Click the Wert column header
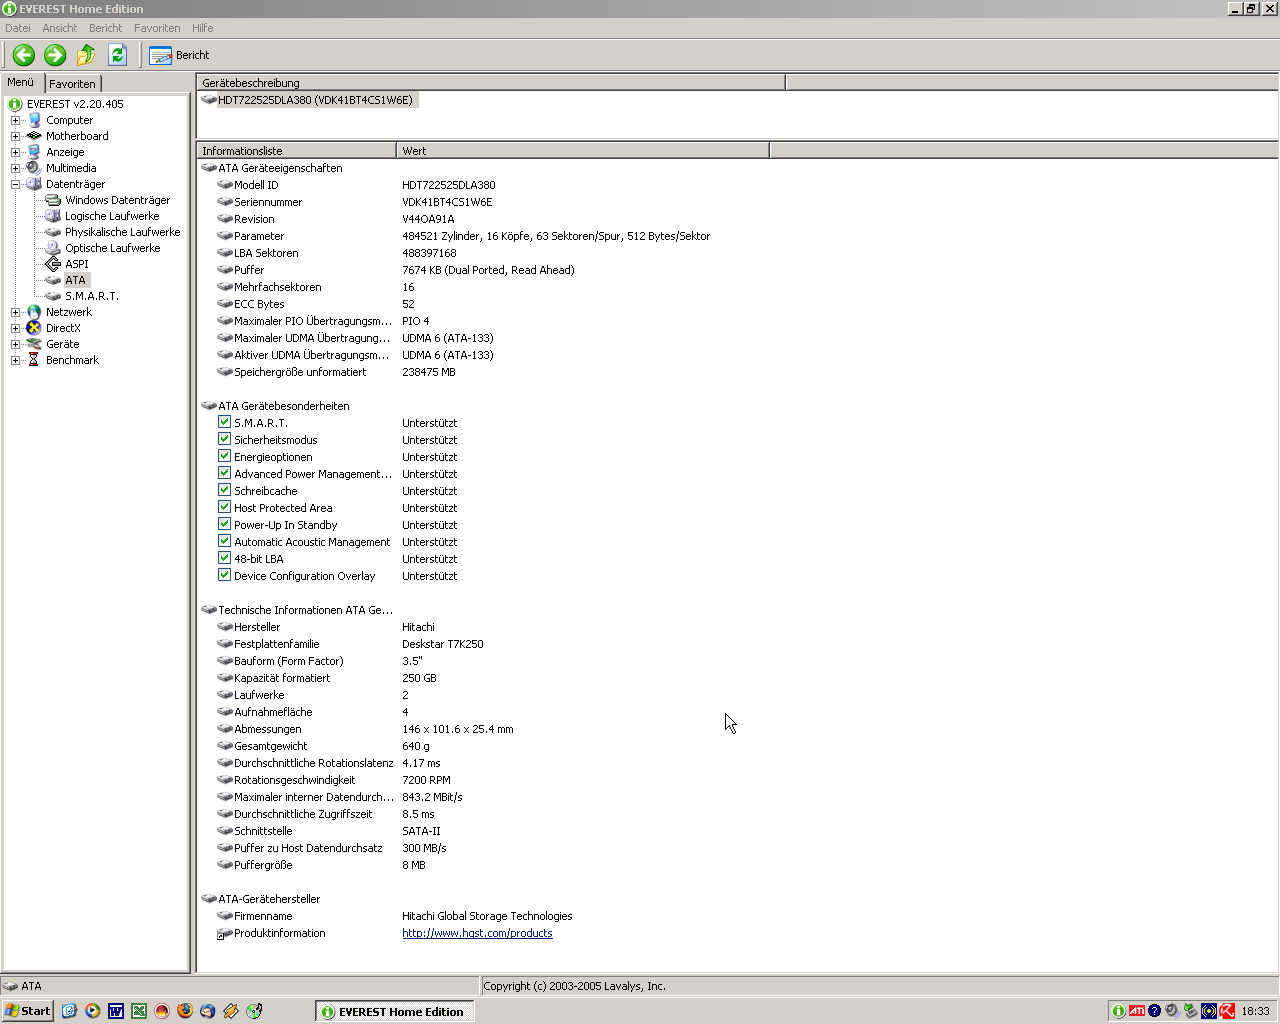 (x=583, y=151)
